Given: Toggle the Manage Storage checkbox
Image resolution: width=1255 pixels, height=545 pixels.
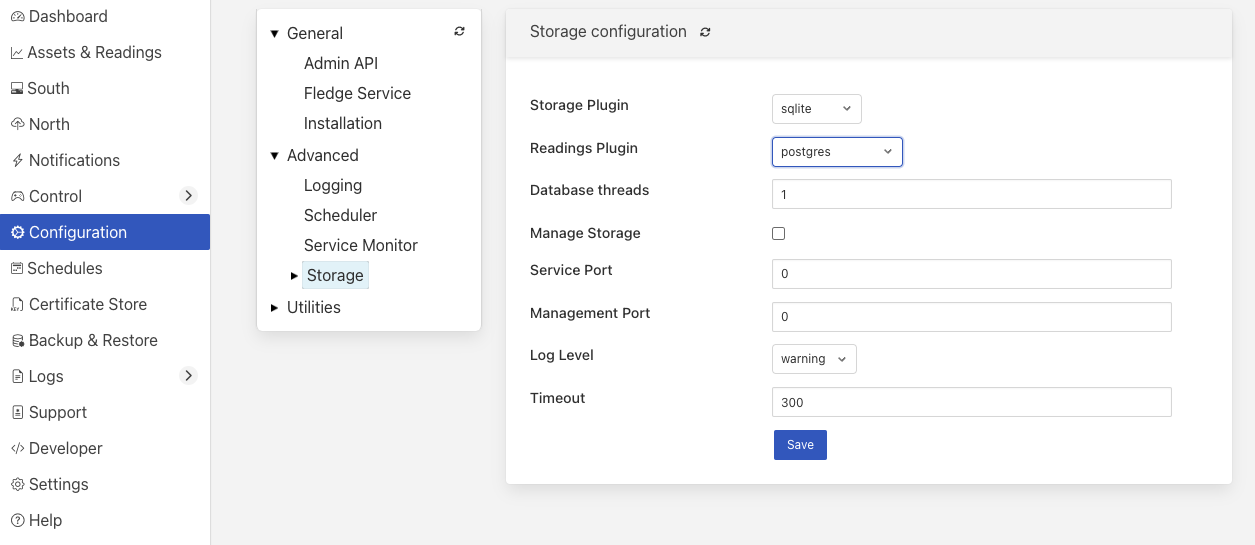Looking at the screenshot, I should (x=779, y=233).
